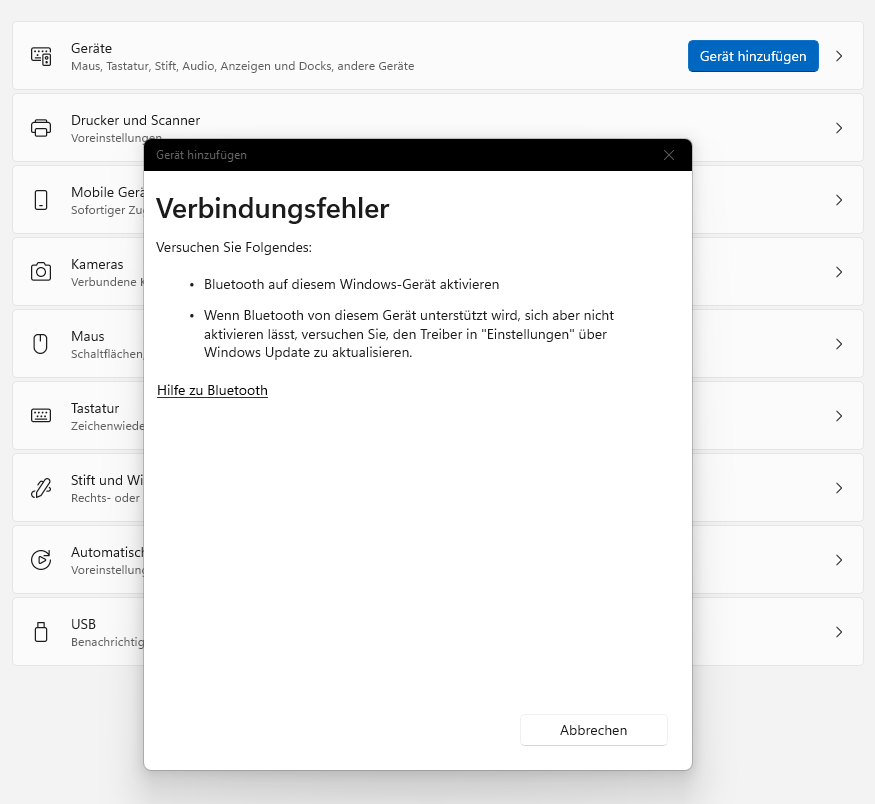Click the Verbindungsfehler heading
This screenshot has height=804, width=875.
(272, 209)
